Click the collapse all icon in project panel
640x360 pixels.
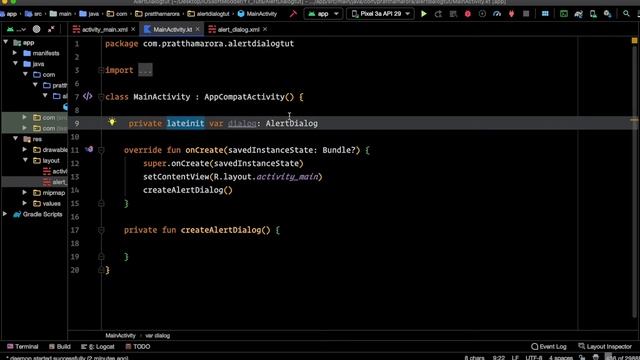coord(51,29)
